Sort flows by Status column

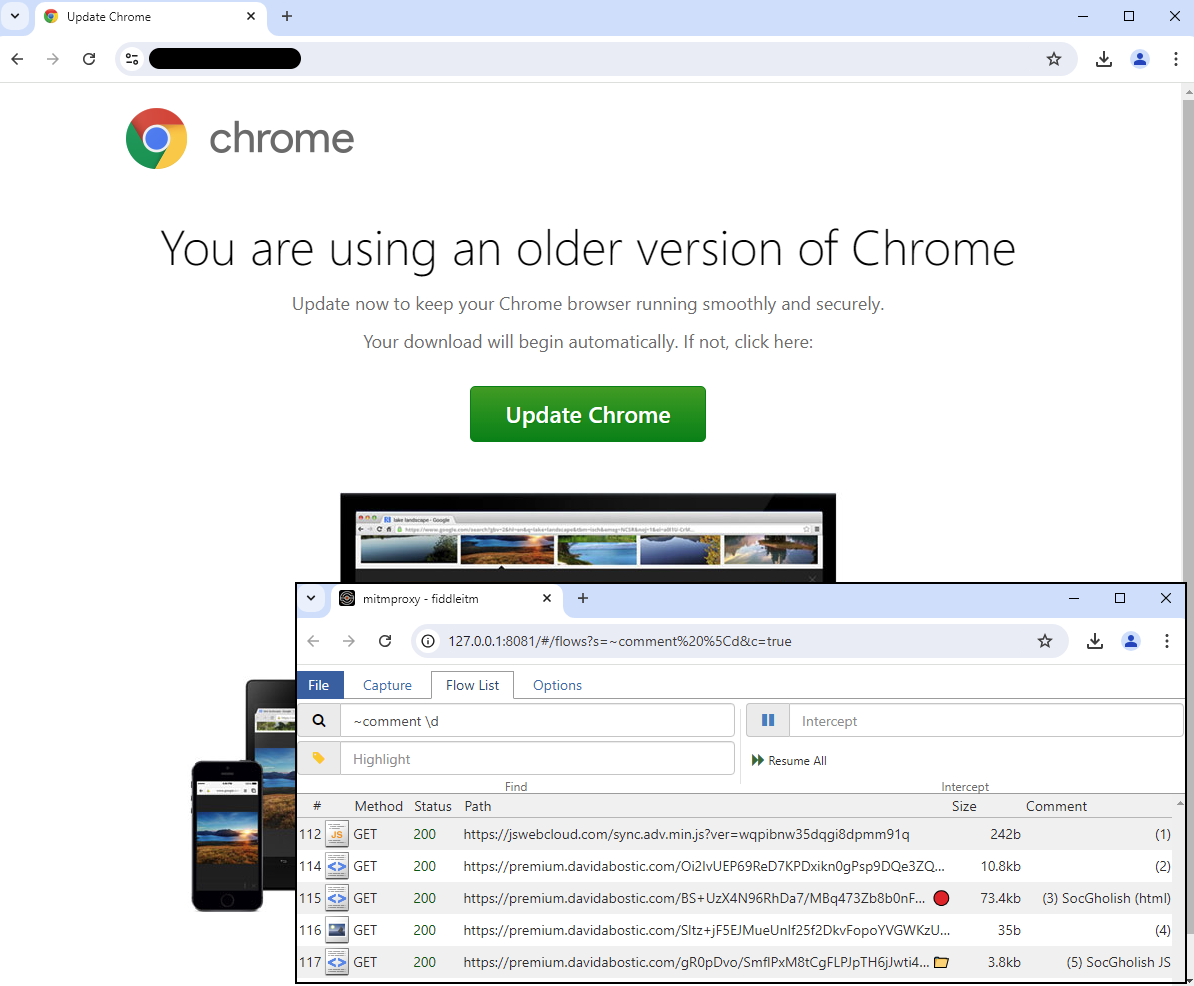coord(433,806)
